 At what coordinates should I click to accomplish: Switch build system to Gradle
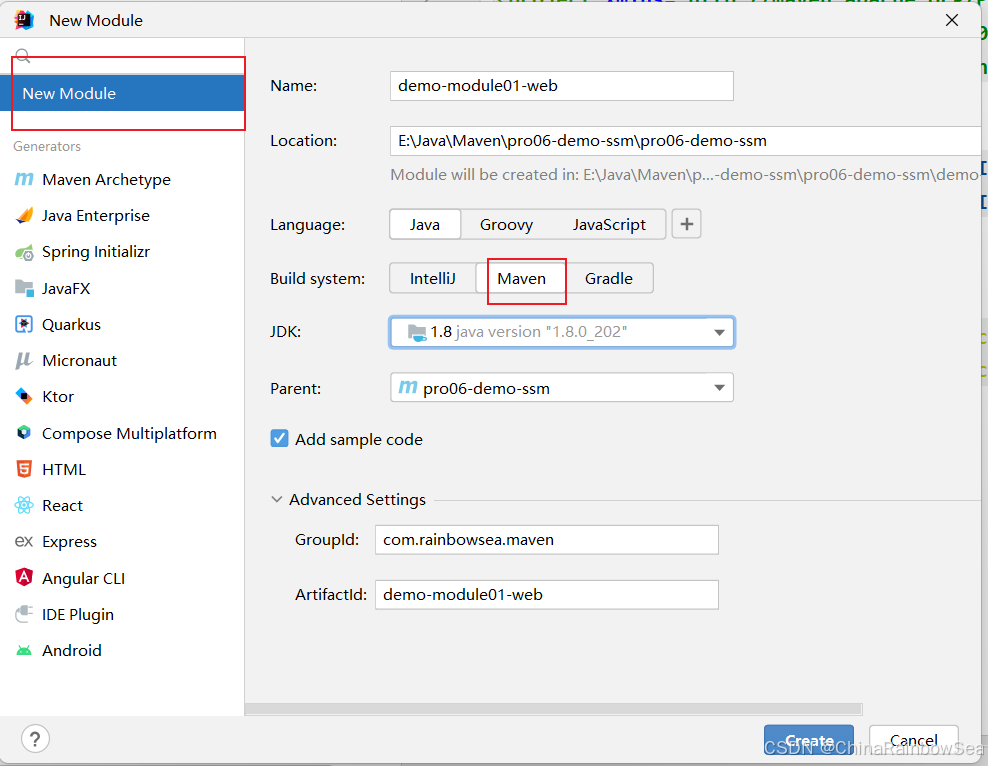tap(609, 278)
